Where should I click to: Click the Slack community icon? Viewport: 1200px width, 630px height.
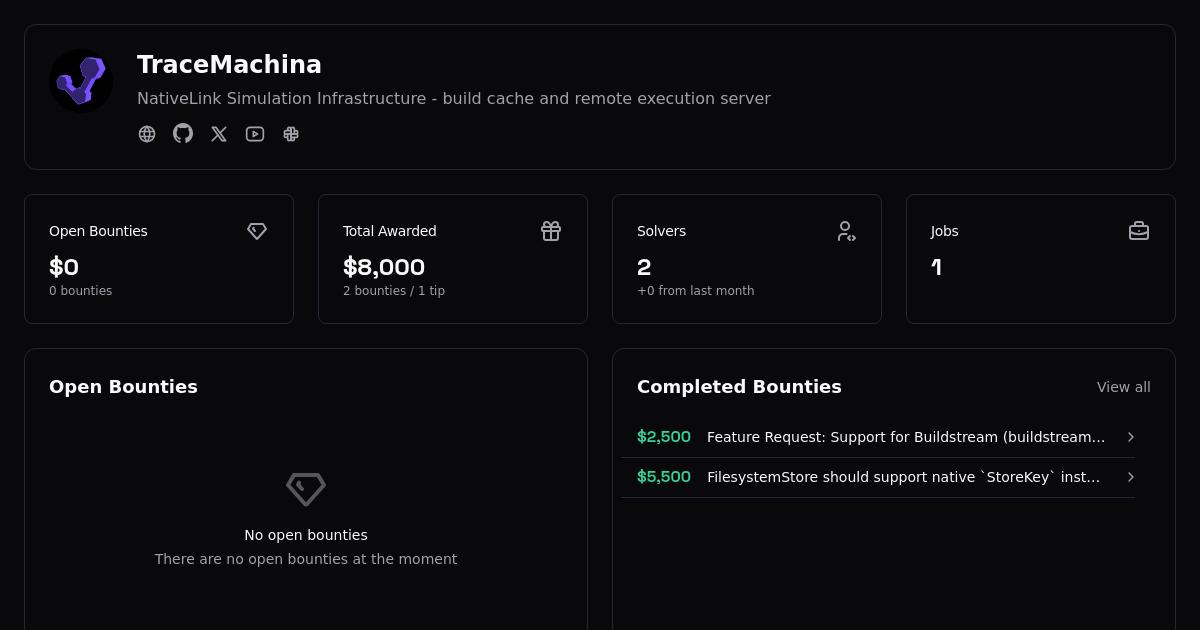tap(291, 134)
